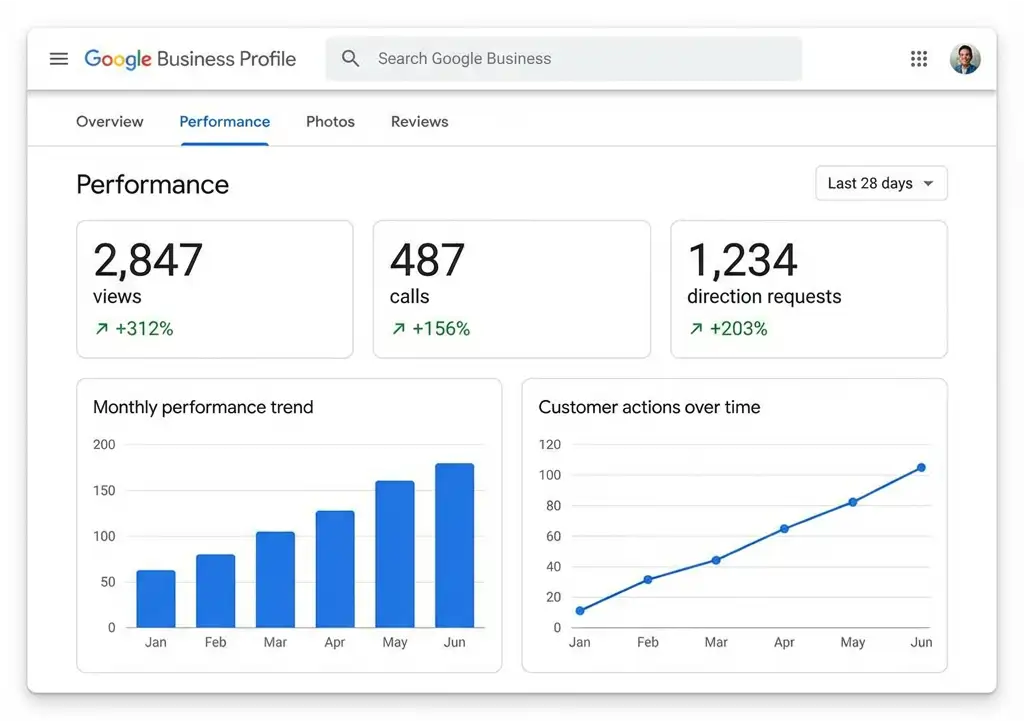Click the Mar data point on line chart
Image resolution: width=1024 pixels, height=721 pixels.
pyautogui.click(x=716, y=560)
